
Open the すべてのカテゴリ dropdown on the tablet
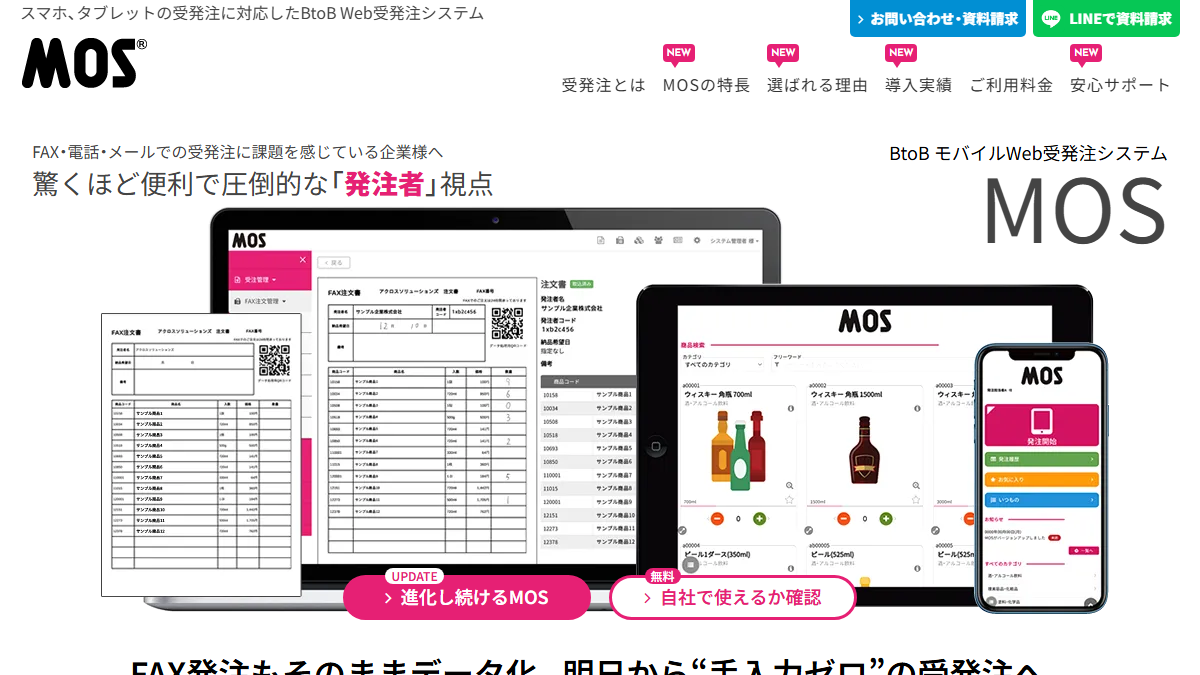723,365
